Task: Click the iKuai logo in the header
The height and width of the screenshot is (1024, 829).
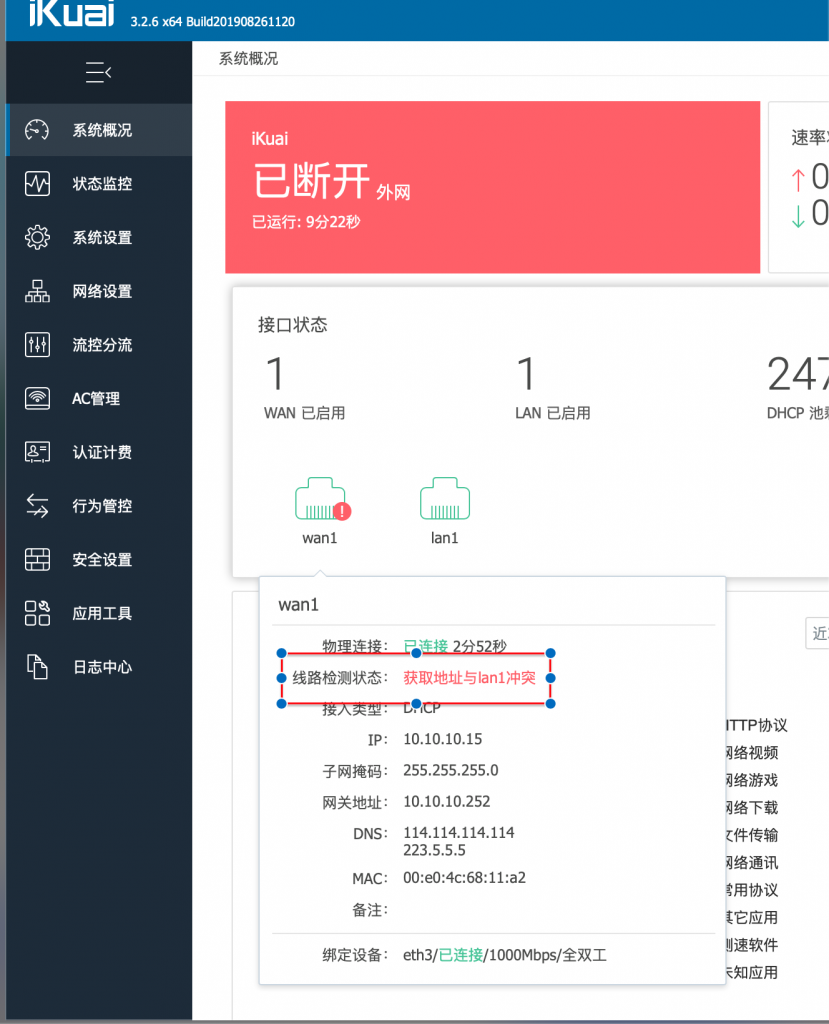Action: pos(71,14)
